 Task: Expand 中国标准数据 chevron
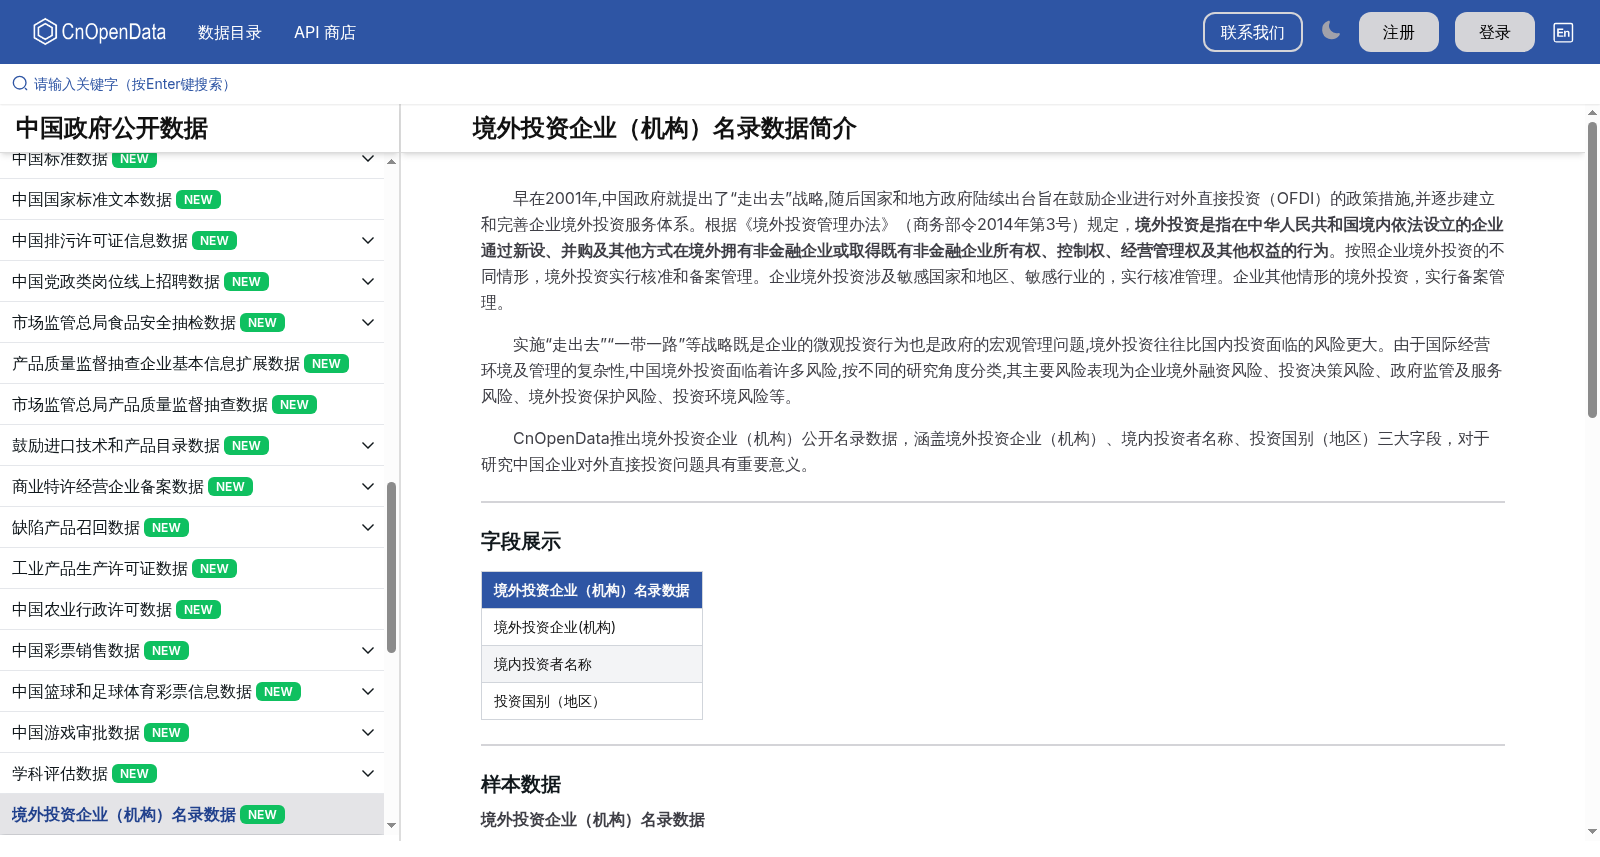[368, 158]
